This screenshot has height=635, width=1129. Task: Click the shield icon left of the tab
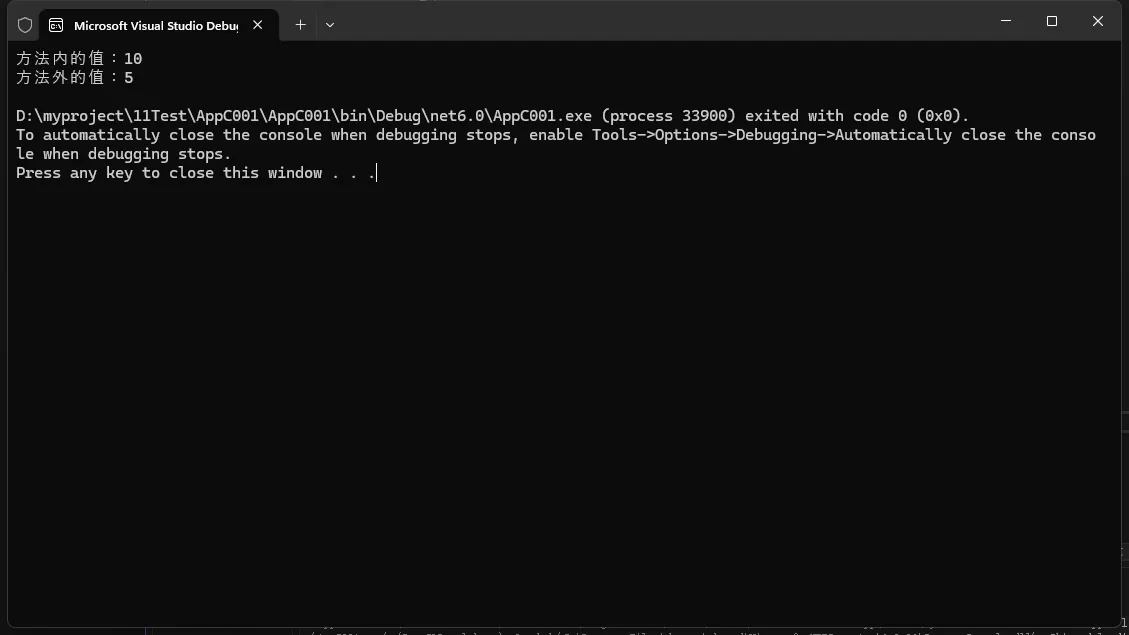pyautogui.click(x=25, y=25)
